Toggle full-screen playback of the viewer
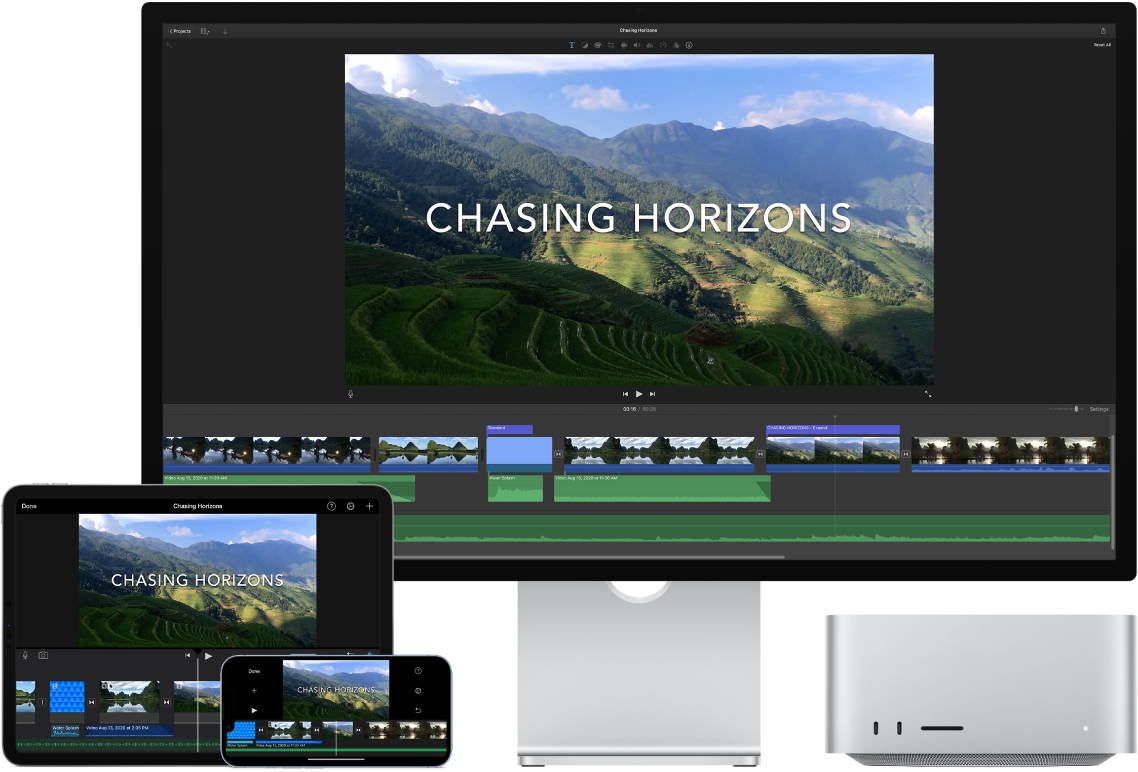This screenshot has width=1138, height=772. point(928,394)
